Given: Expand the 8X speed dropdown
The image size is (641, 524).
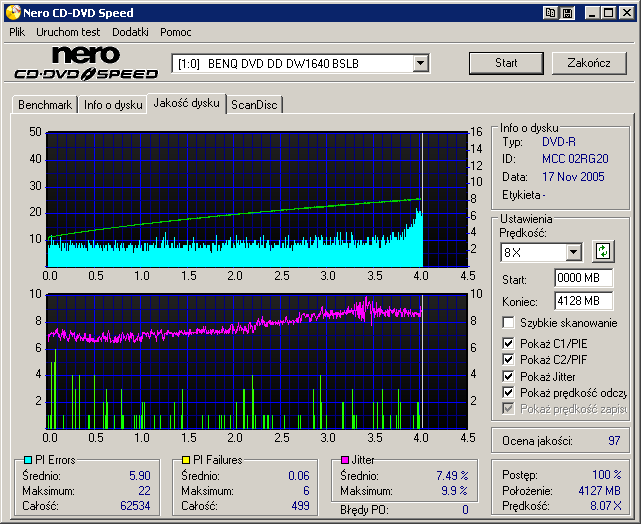Looking at the screenshot, I should [x=573, y=252].
